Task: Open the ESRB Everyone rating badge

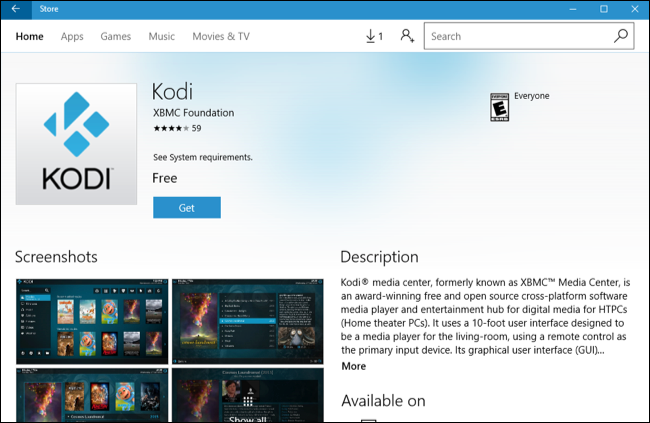Action: 500,107
